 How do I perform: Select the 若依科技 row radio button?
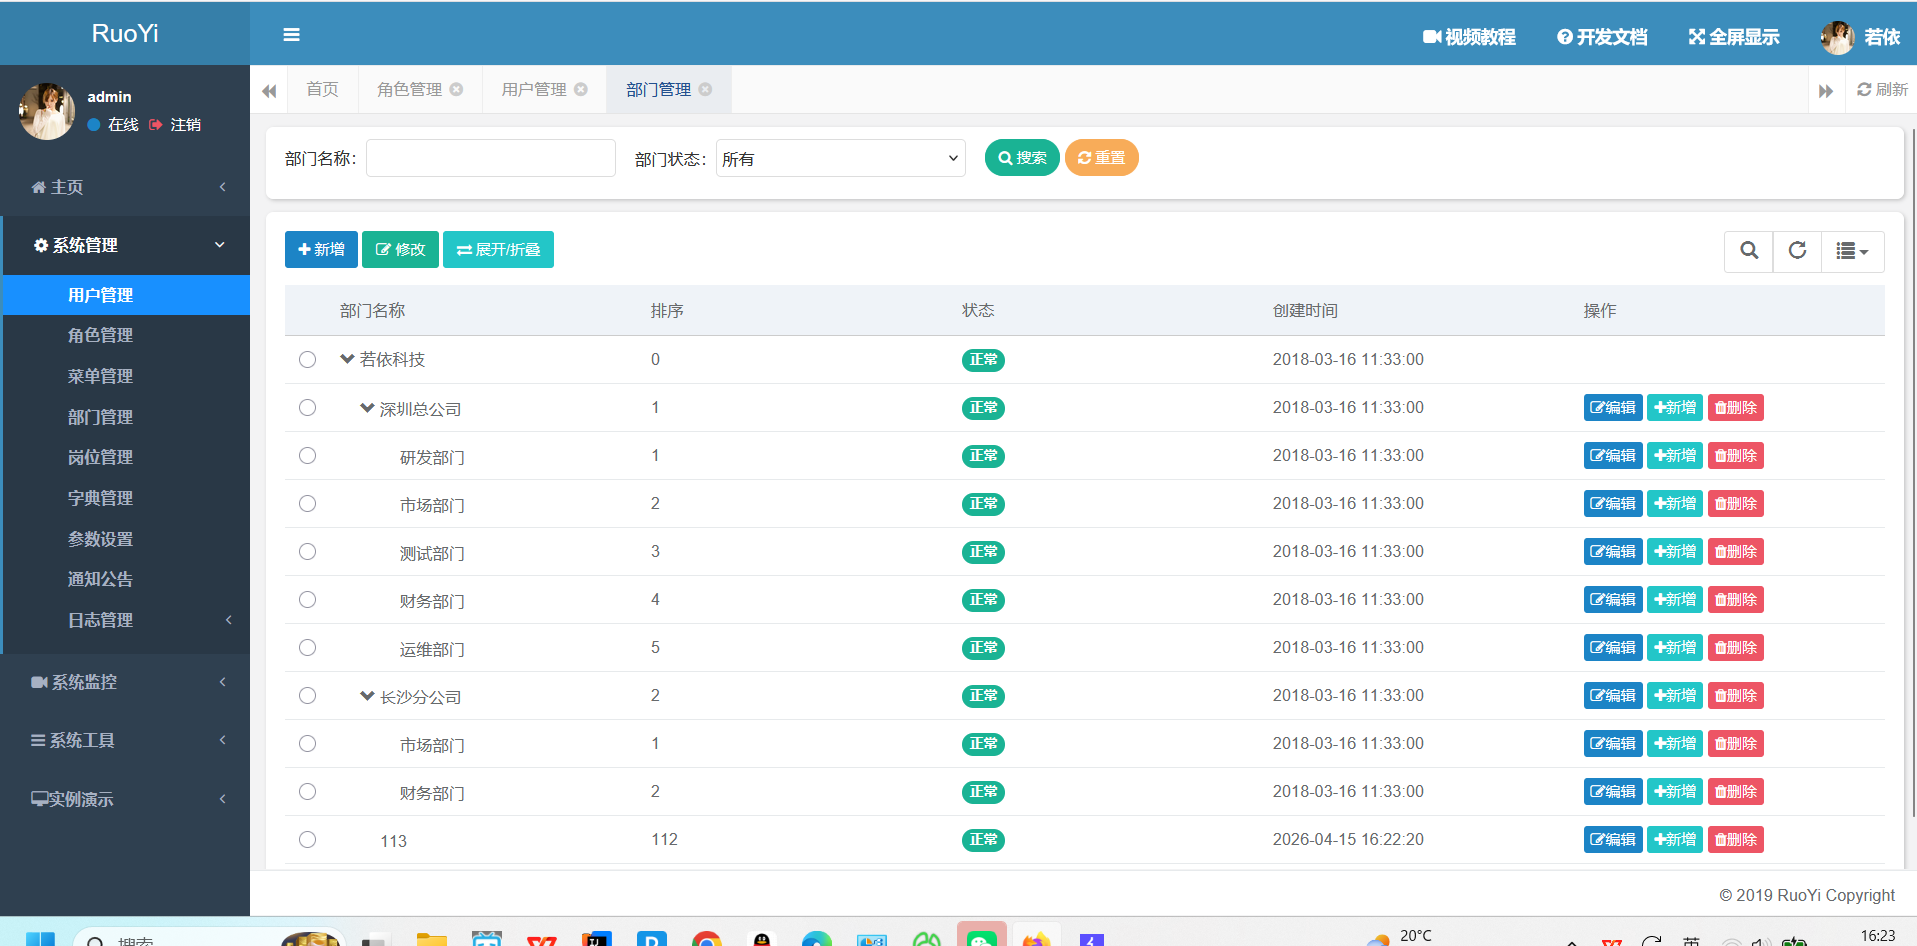pyautogui.click(x=307, y=360)
